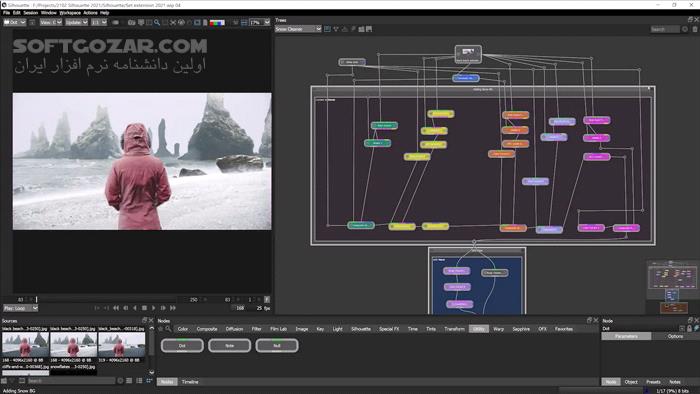This screenshot has width=700, height=394.
Task: Play the clip forward
Action: coord(154,308)
